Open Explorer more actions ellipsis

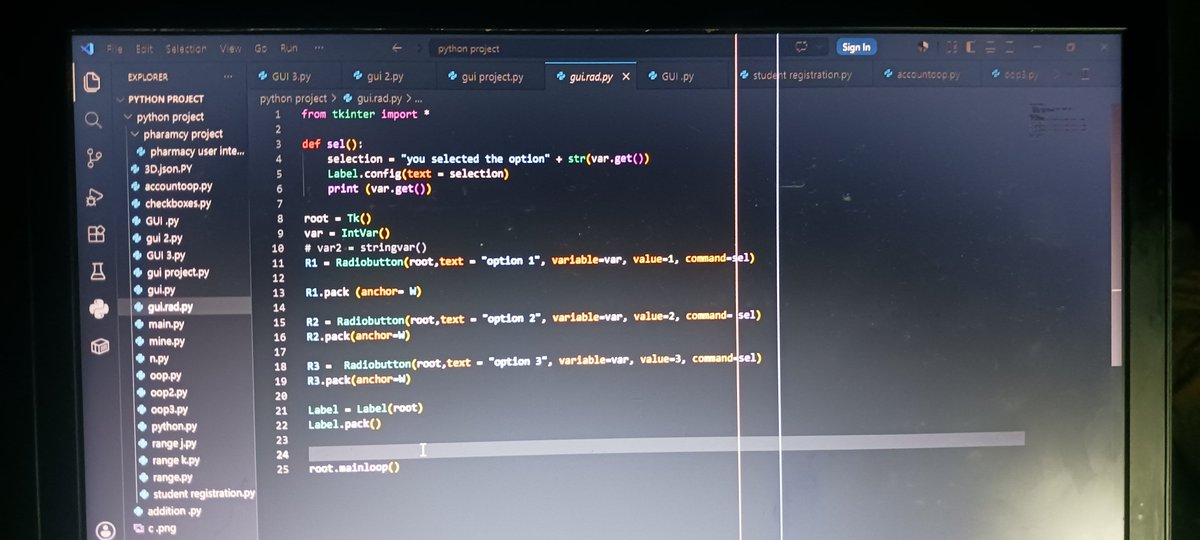228,77
